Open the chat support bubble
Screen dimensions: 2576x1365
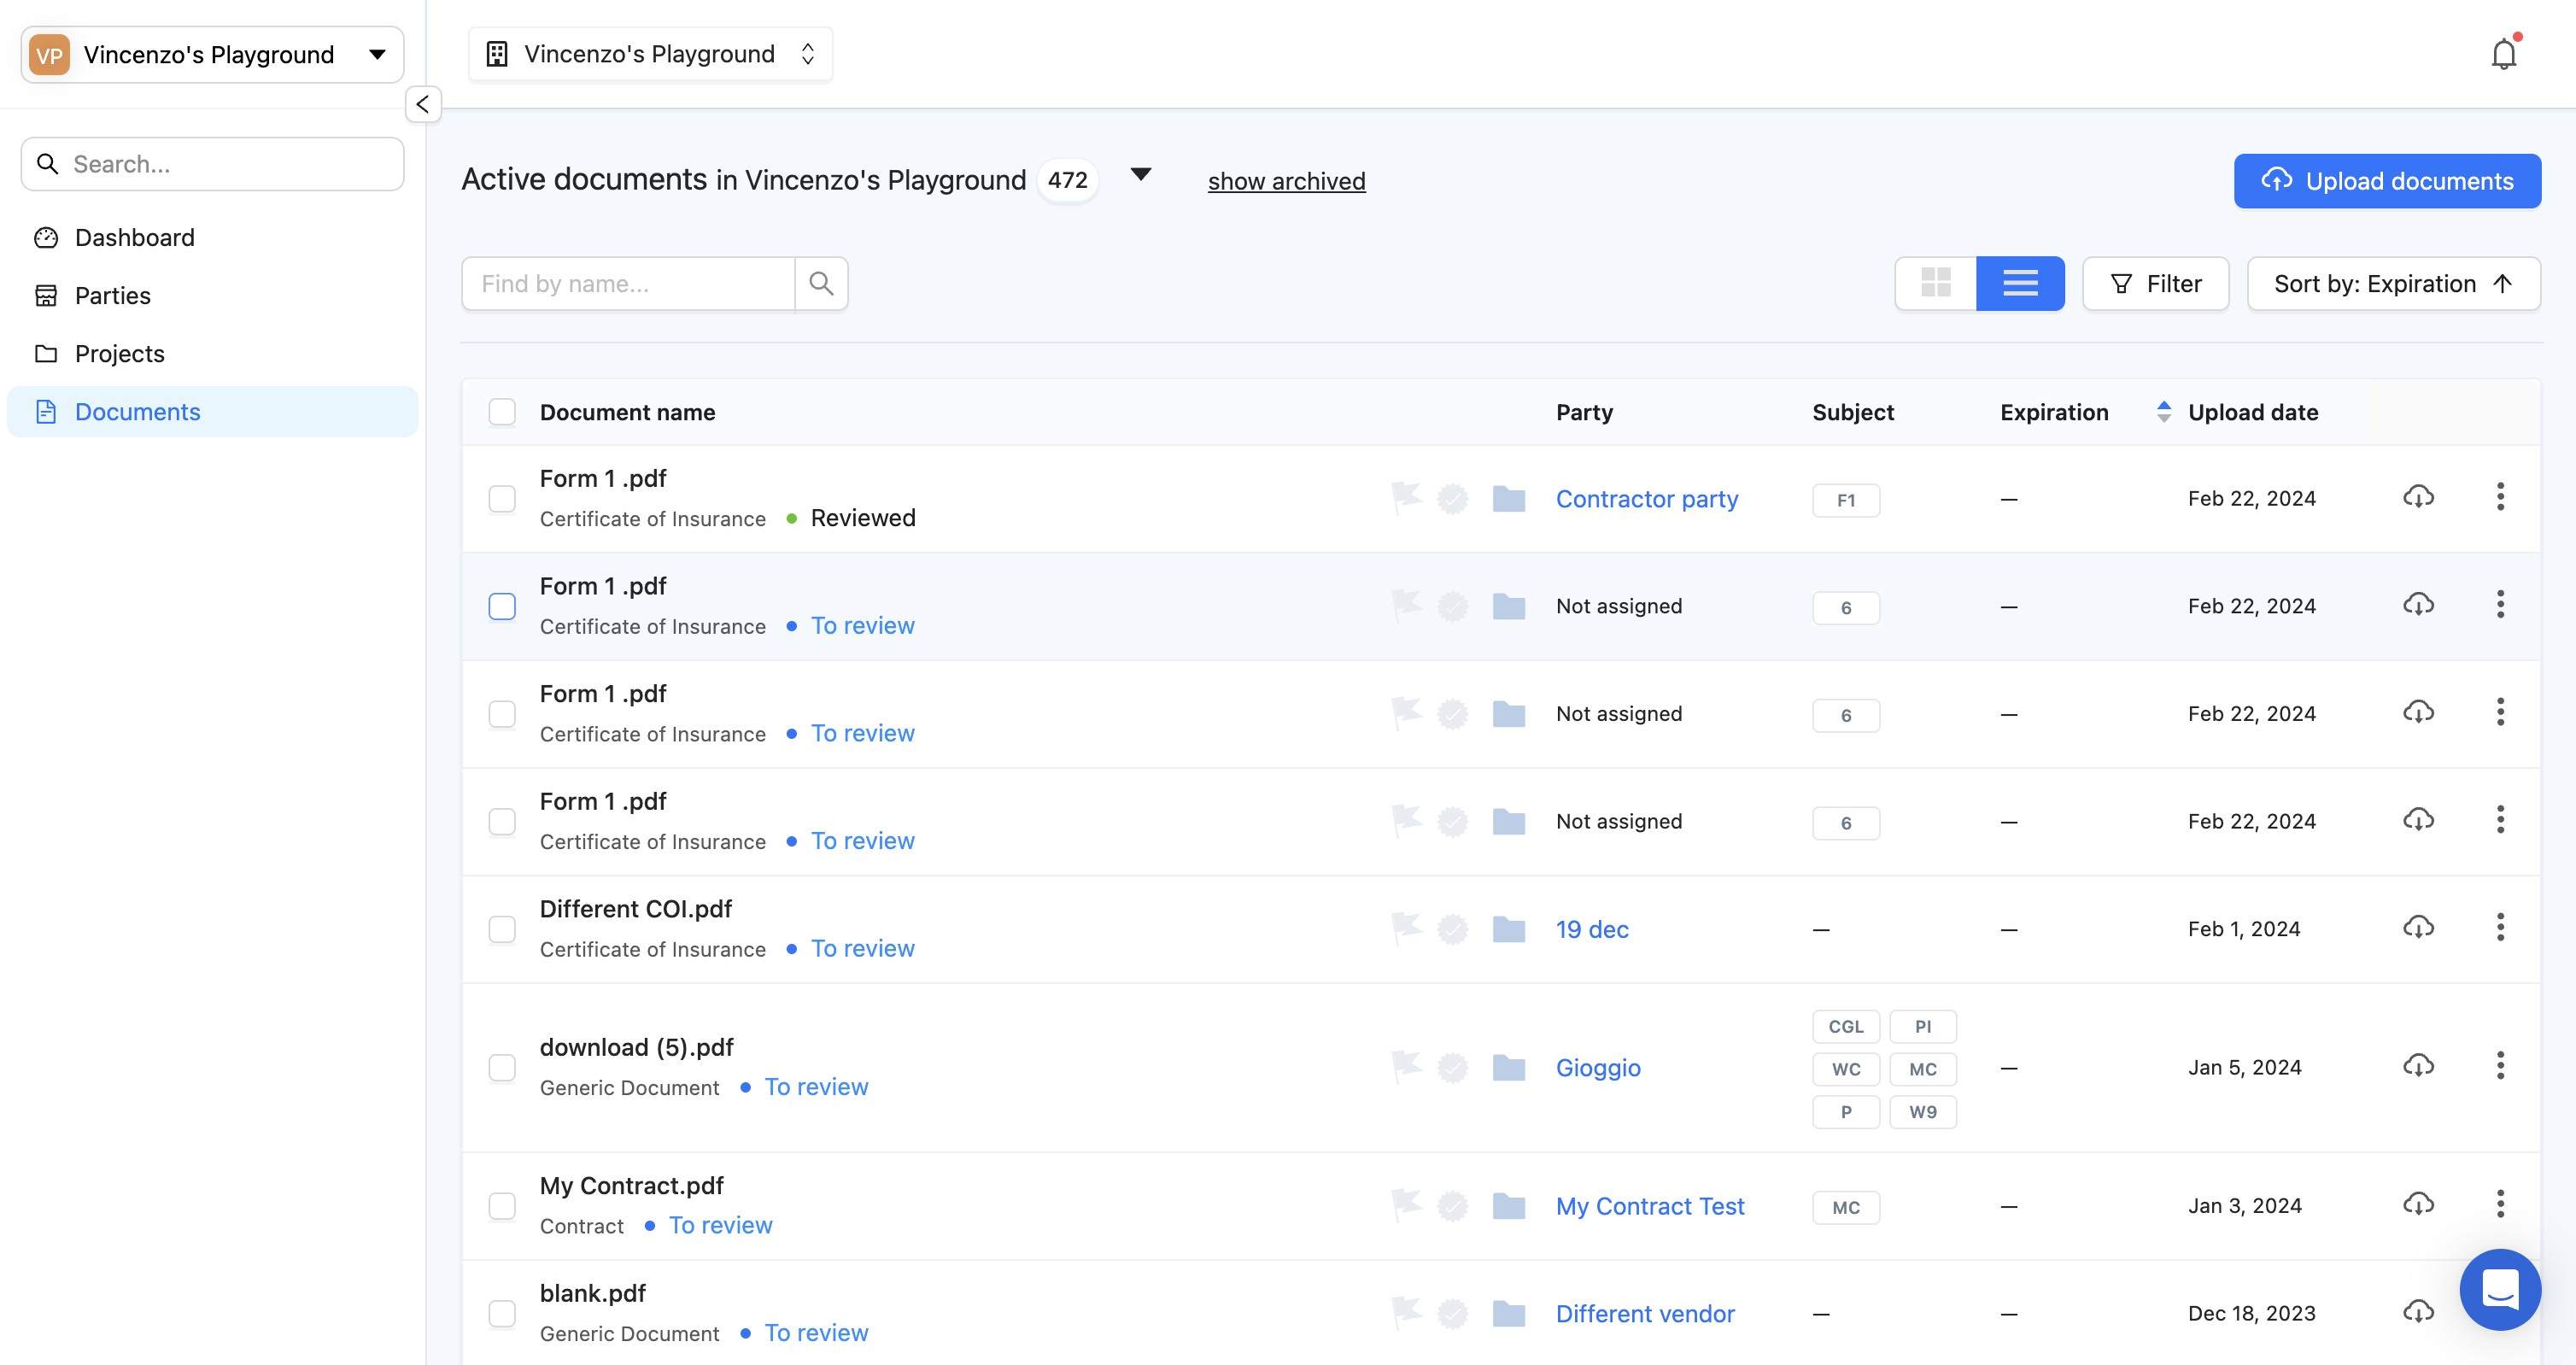pyautogui.click(x=2499, y=1289)
